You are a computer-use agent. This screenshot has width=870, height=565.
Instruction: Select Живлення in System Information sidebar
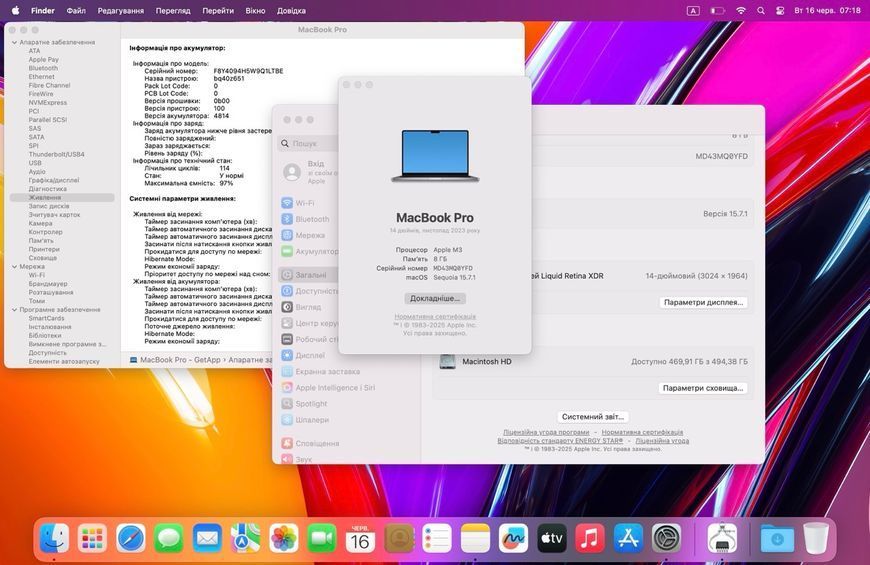(62, 198)
